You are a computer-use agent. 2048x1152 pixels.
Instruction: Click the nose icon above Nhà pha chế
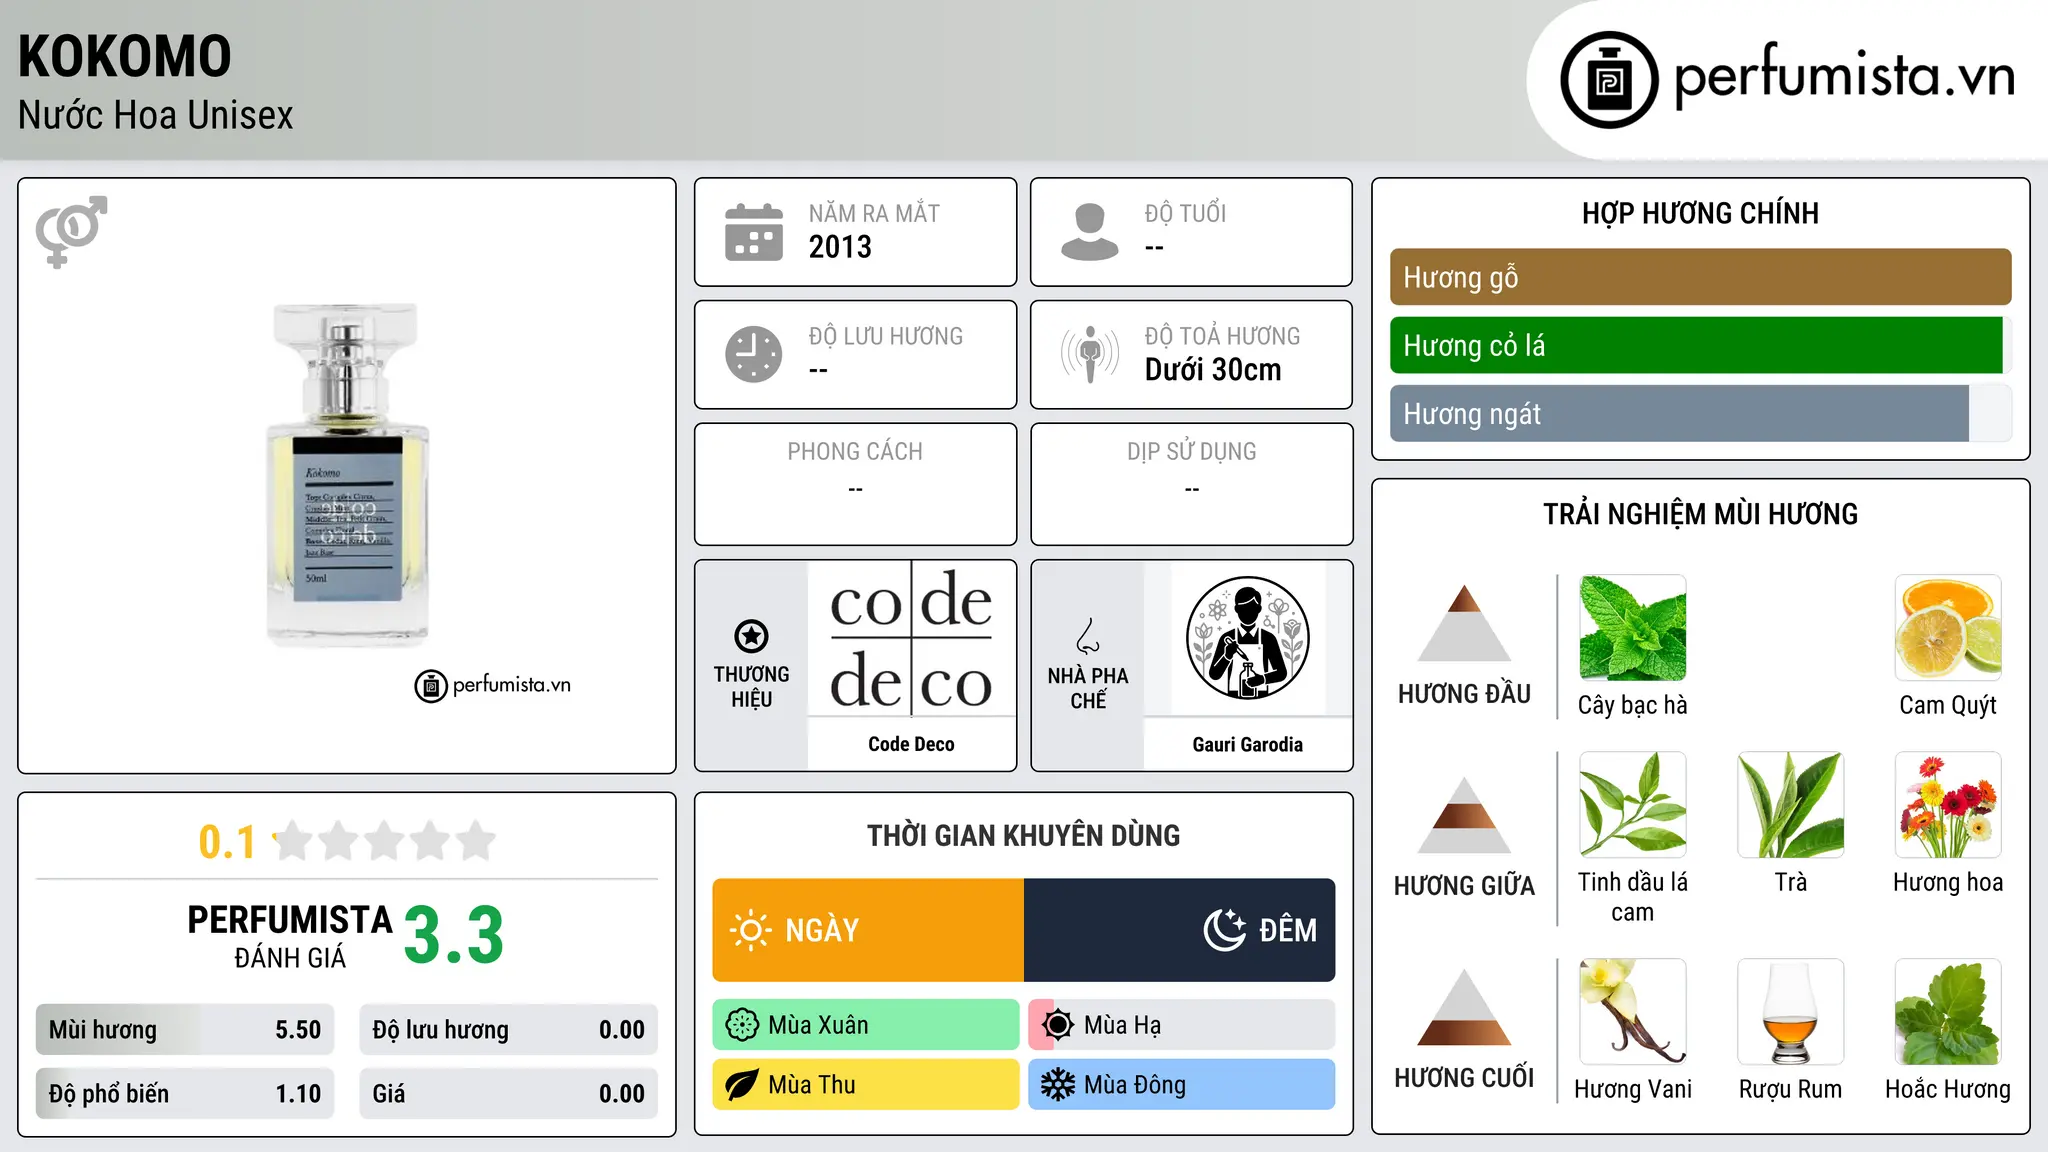(1088, 636)
